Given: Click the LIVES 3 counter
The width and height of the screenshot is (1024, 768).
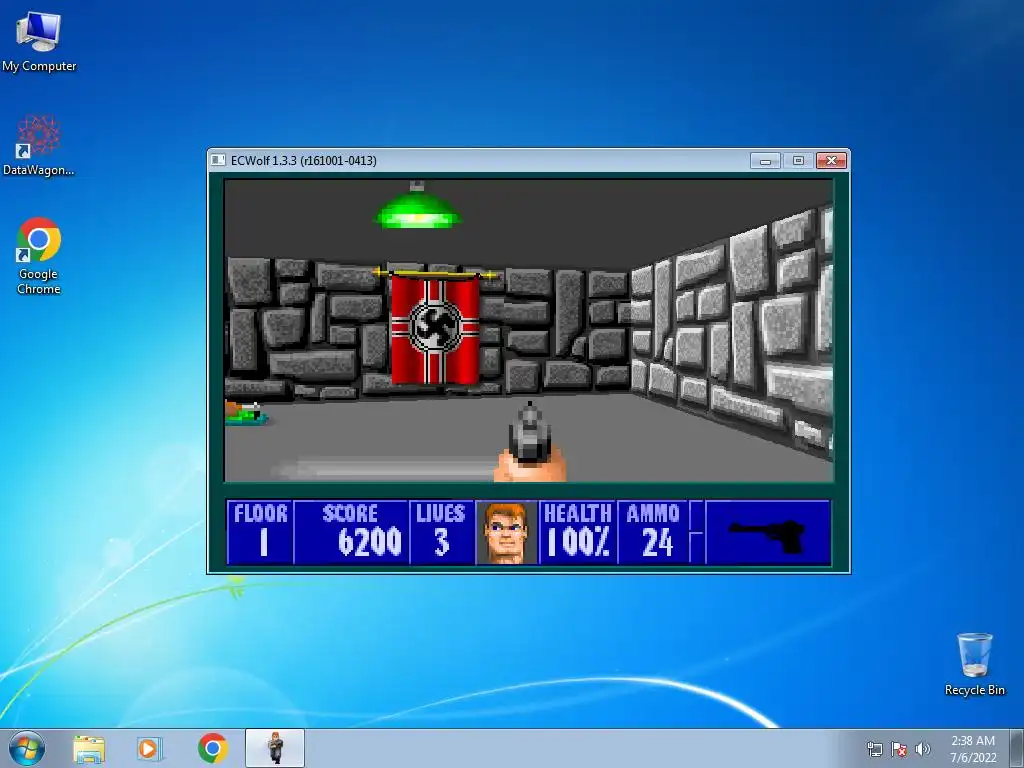Looking at the screenshot, I should pos(441,532).
